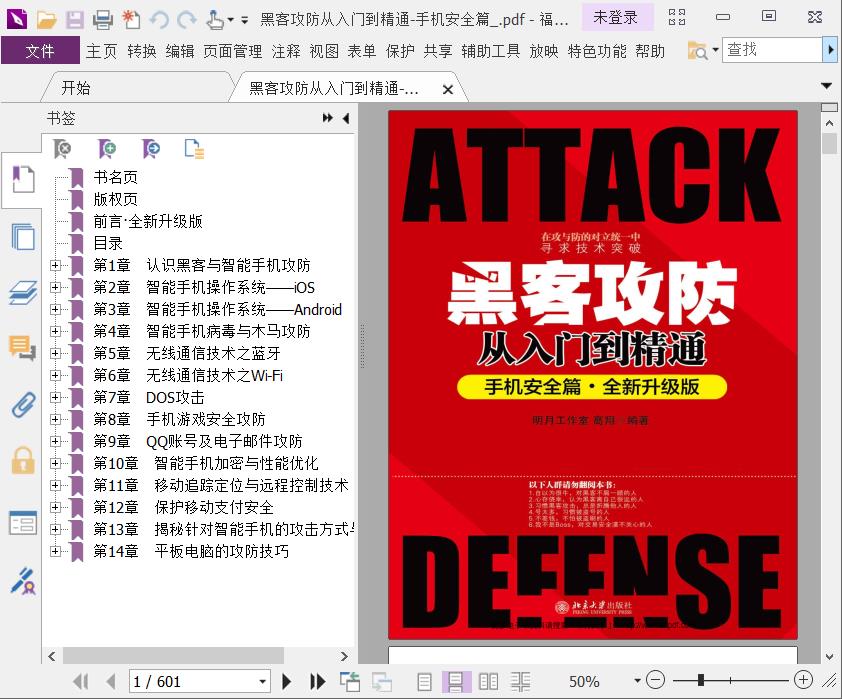Open the Digital signatures sidebar icon
The height and width of the screenshot is (699, 842).
[23, 581]
